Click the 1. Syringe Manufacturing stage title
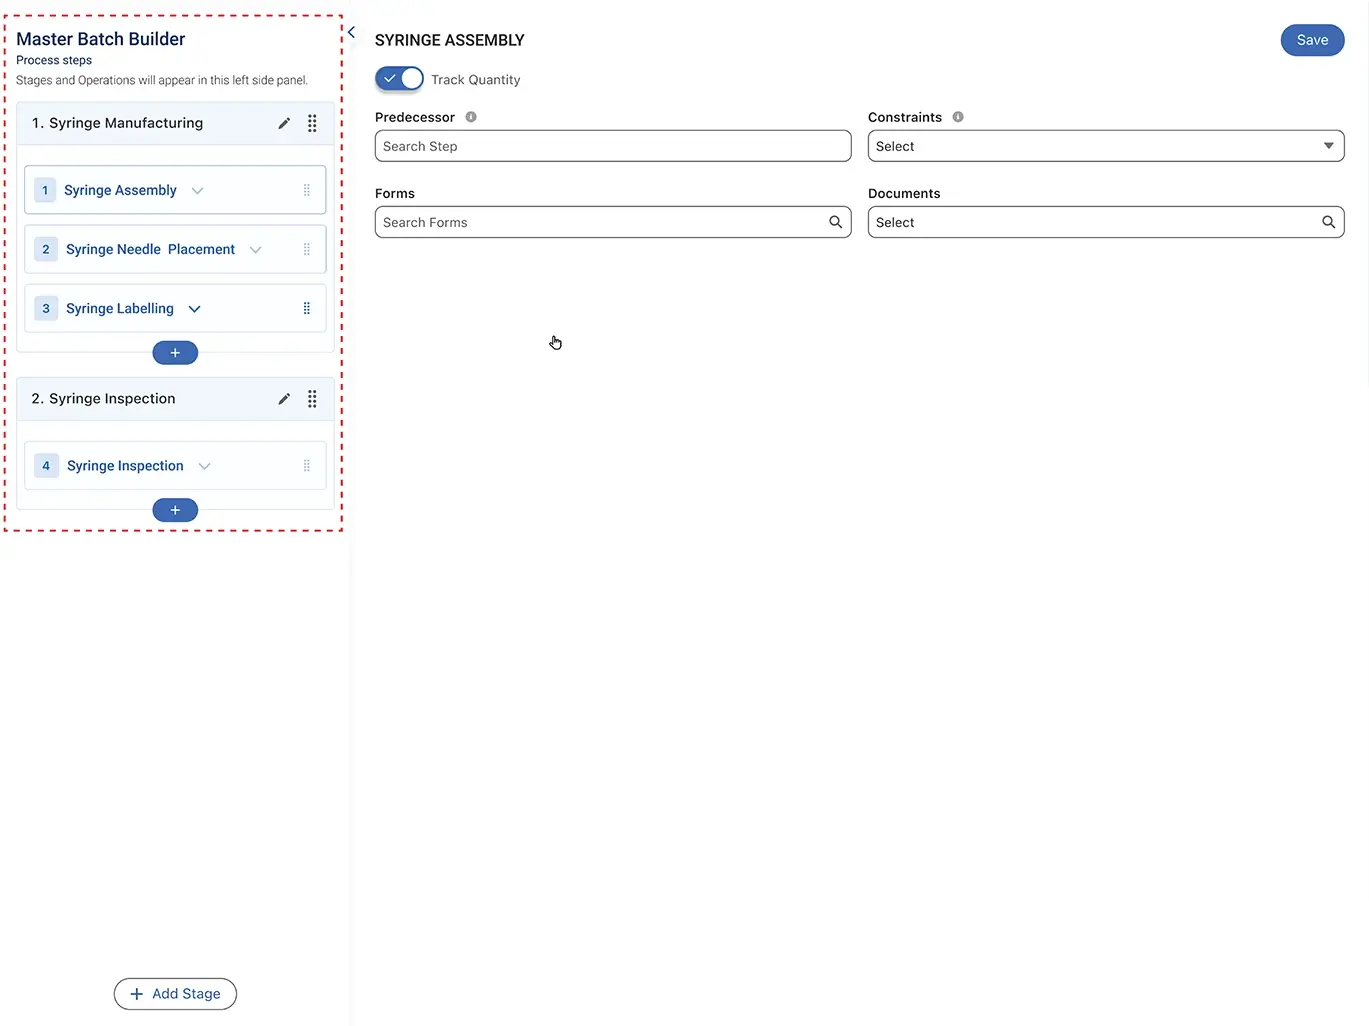Viewport: 1369px width, 1026px height. (117, 123)
